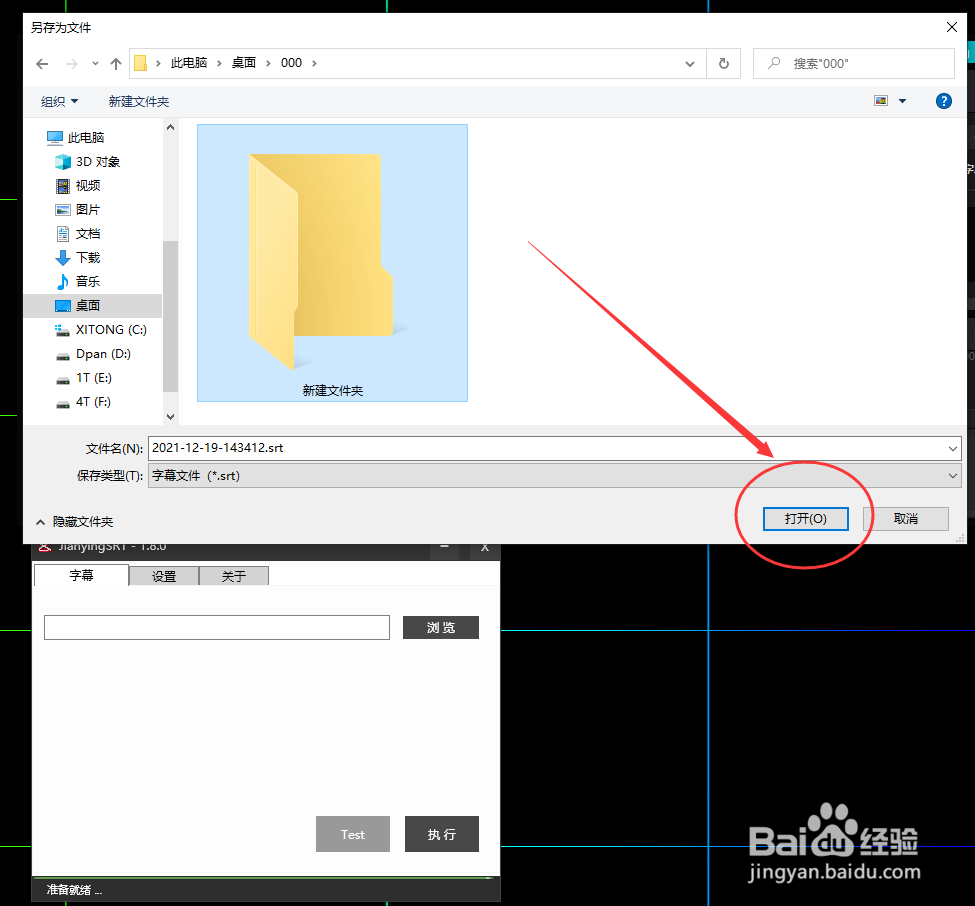Select the 新建文件夹 folder thumbnail
Viewport: 975px width, 906px height.
[x=333, y=262]
